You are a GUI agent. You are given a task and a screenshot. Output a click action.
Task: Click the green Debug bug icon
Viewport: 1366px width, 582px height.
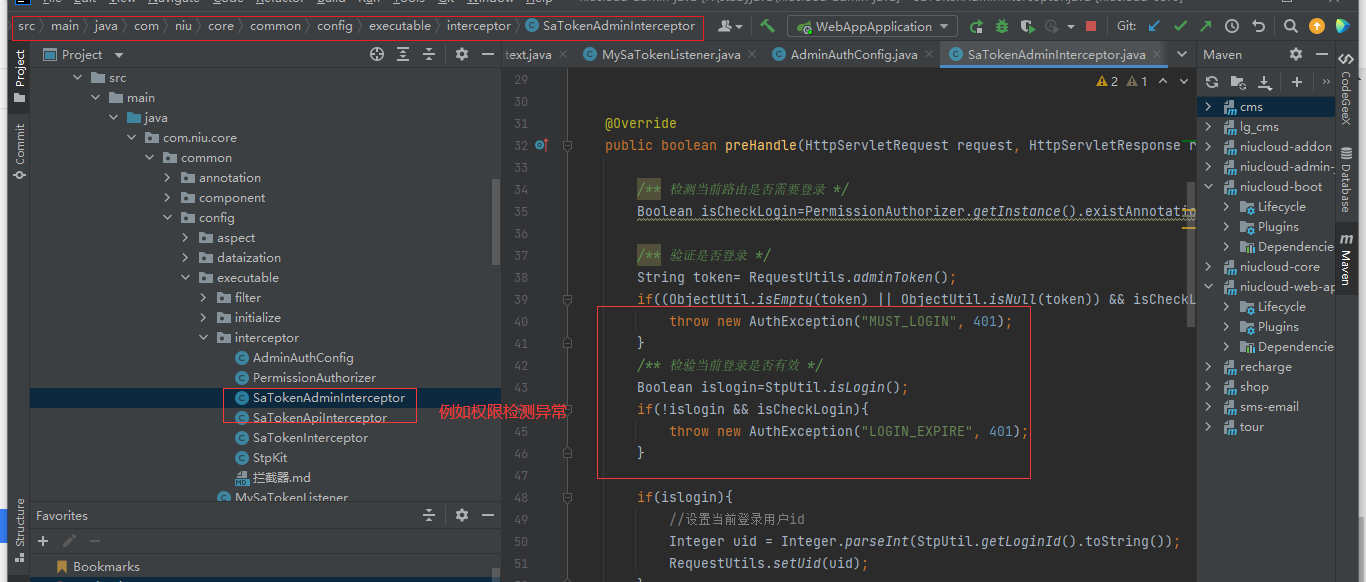pos(1001,27)
